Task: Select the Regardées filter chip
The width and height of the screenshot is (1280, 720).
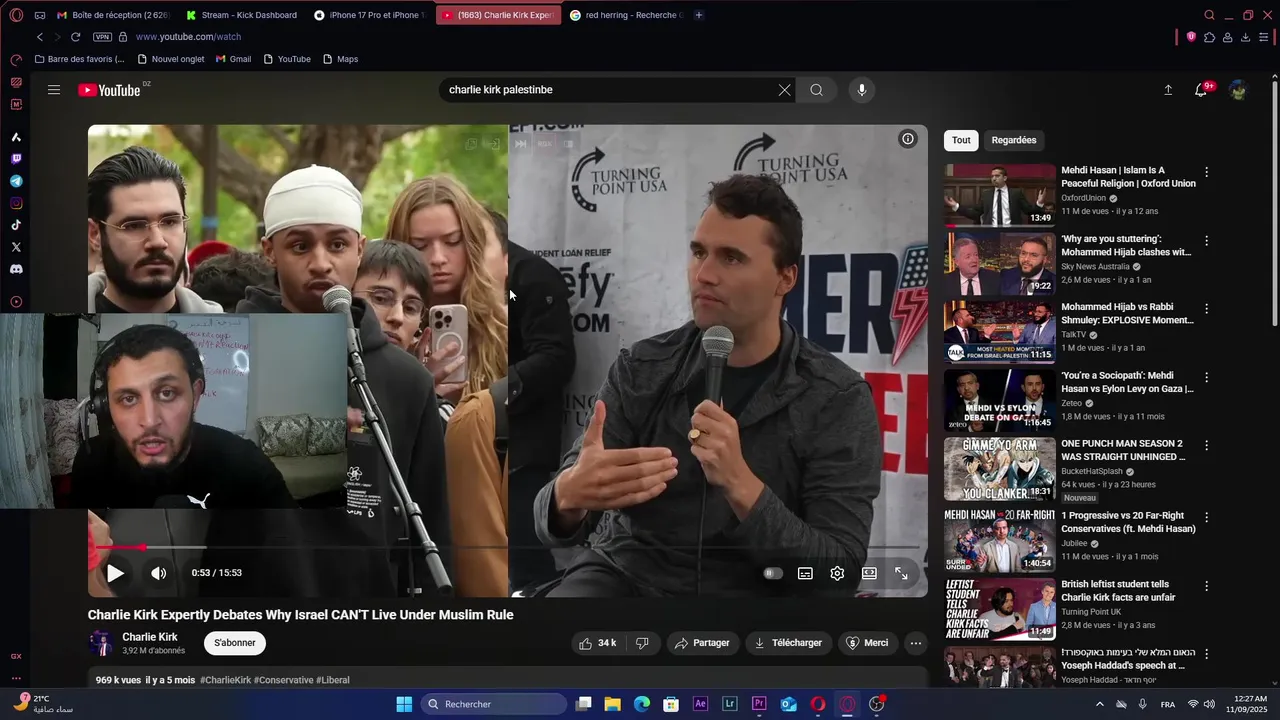Action: pos(1014,140)
